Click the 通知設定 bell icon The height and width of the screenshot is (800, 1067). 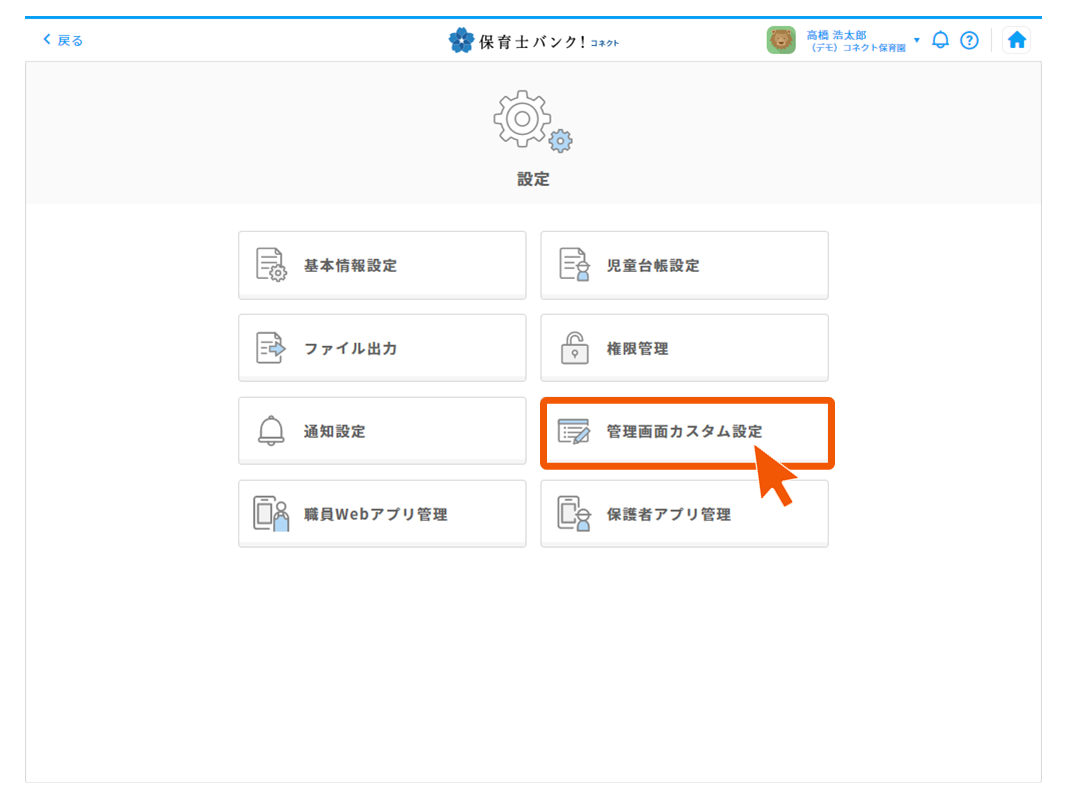click(x=270, y=431)
